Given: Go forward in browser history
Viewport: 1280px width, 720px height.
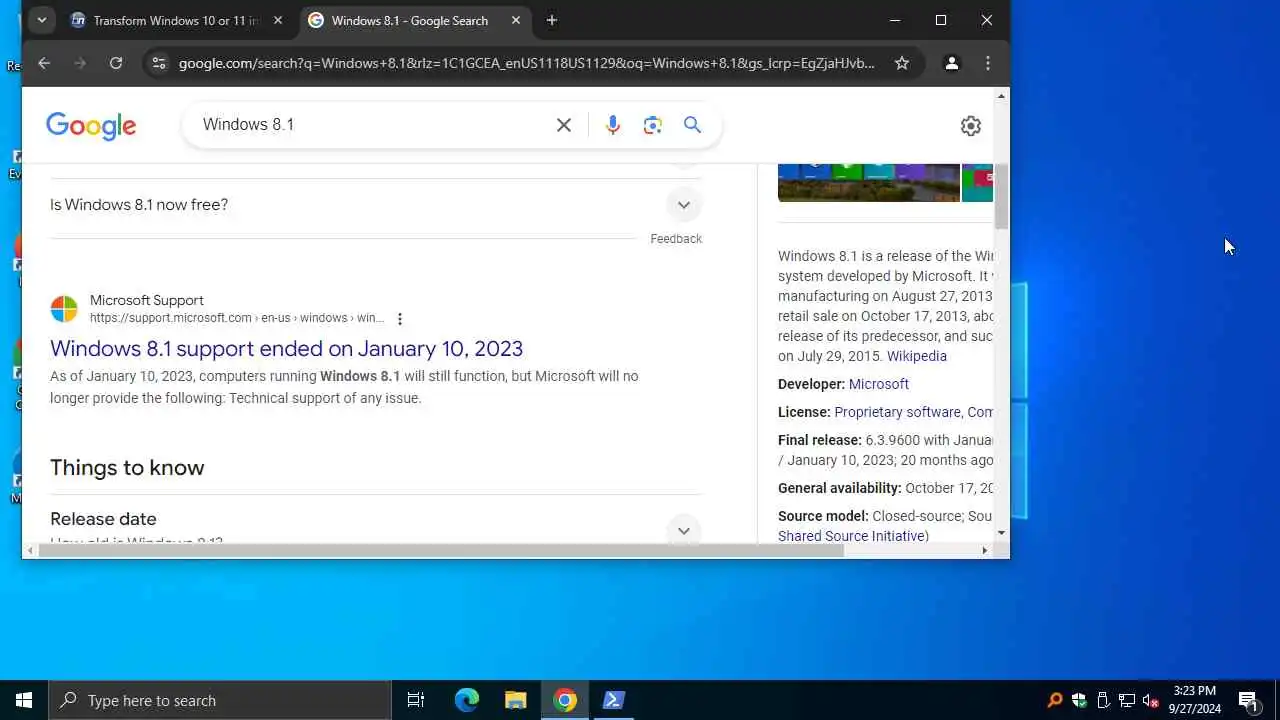Looking at the screenshot, I should point(80,63).
